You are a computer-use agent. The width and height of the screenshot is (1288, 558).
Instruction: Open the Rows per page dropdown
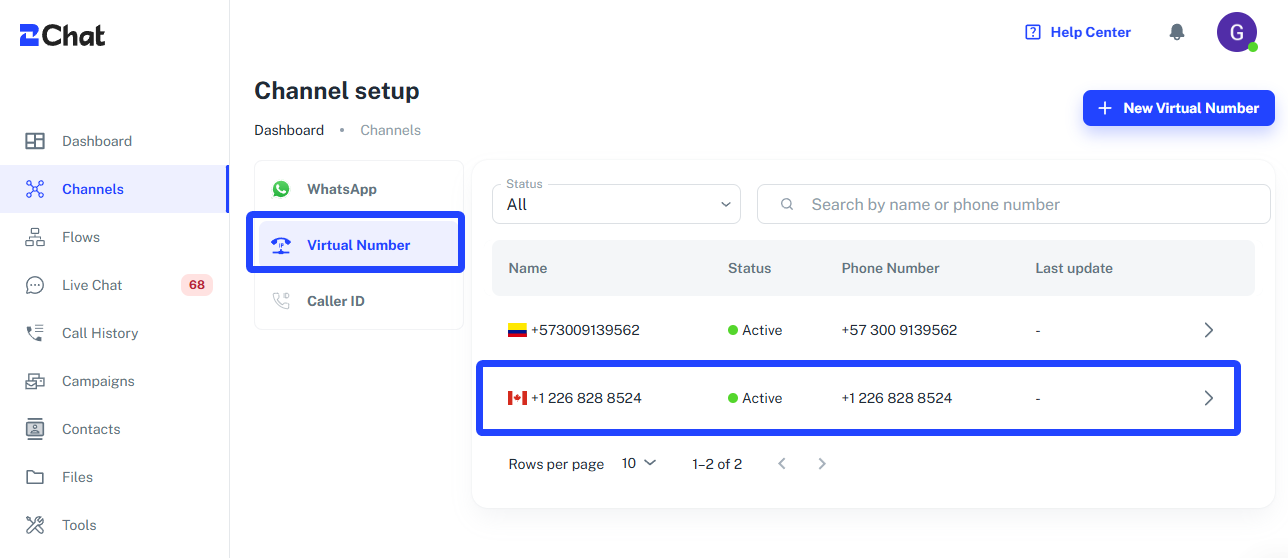639,463
